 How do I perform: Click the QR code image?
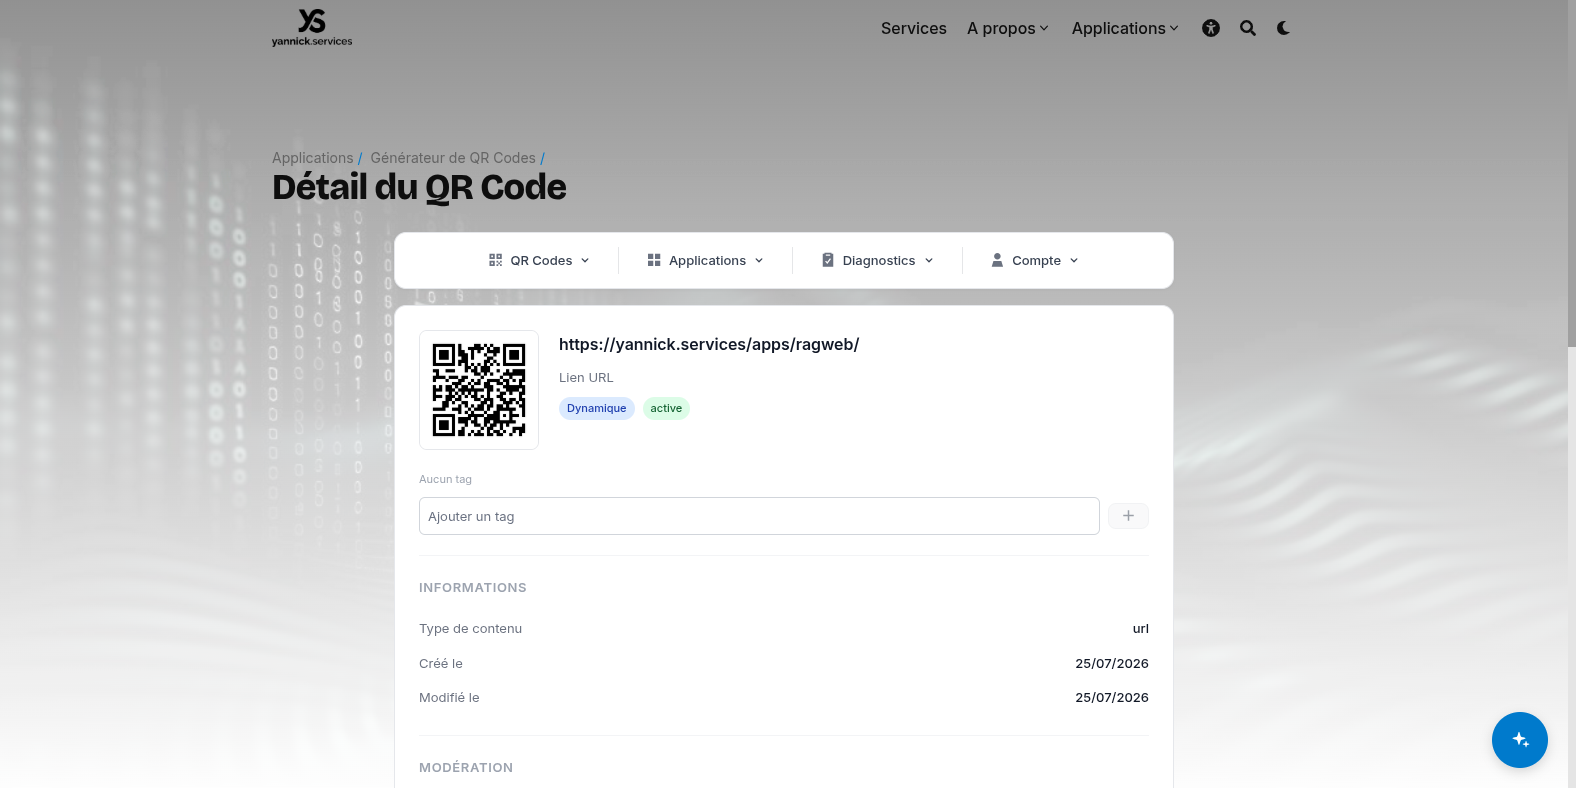(x=479, y=390)
